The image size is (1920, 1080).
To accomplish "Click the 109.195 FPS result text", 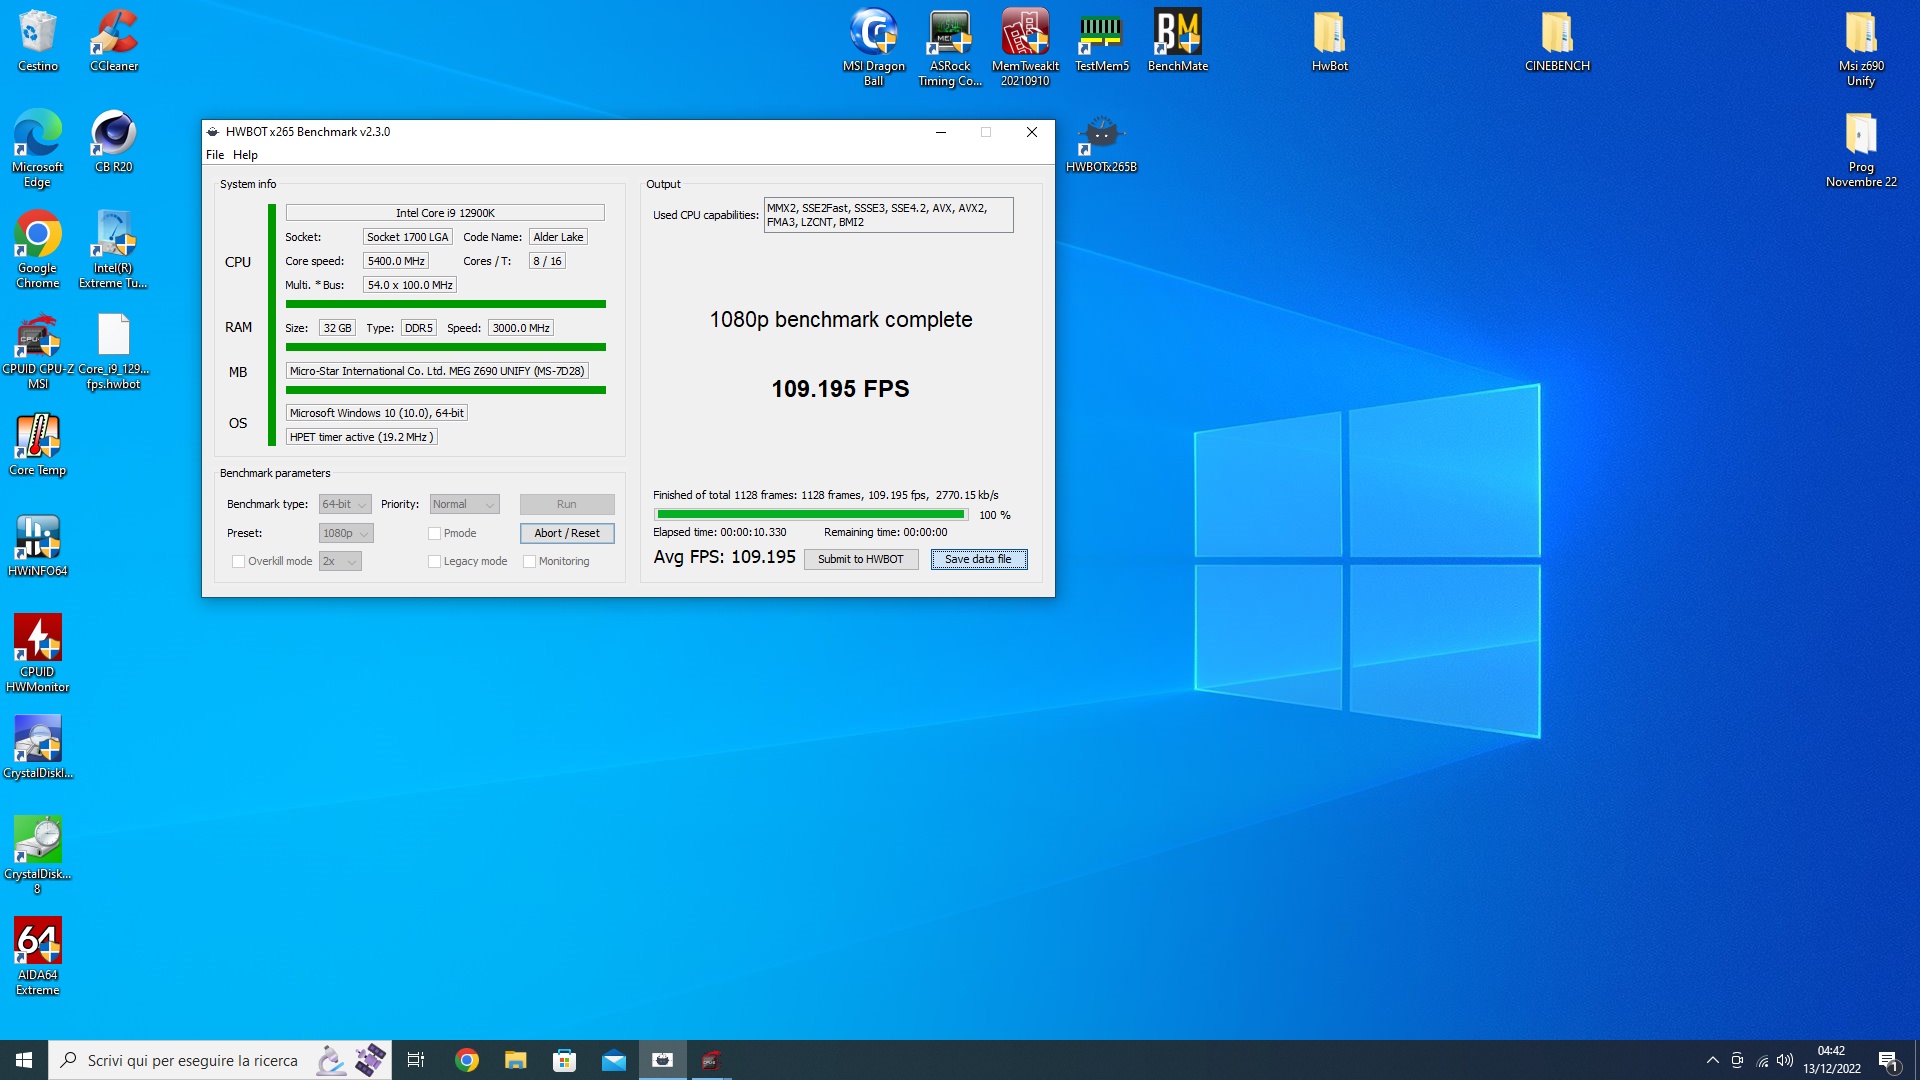I will [840, 389].
